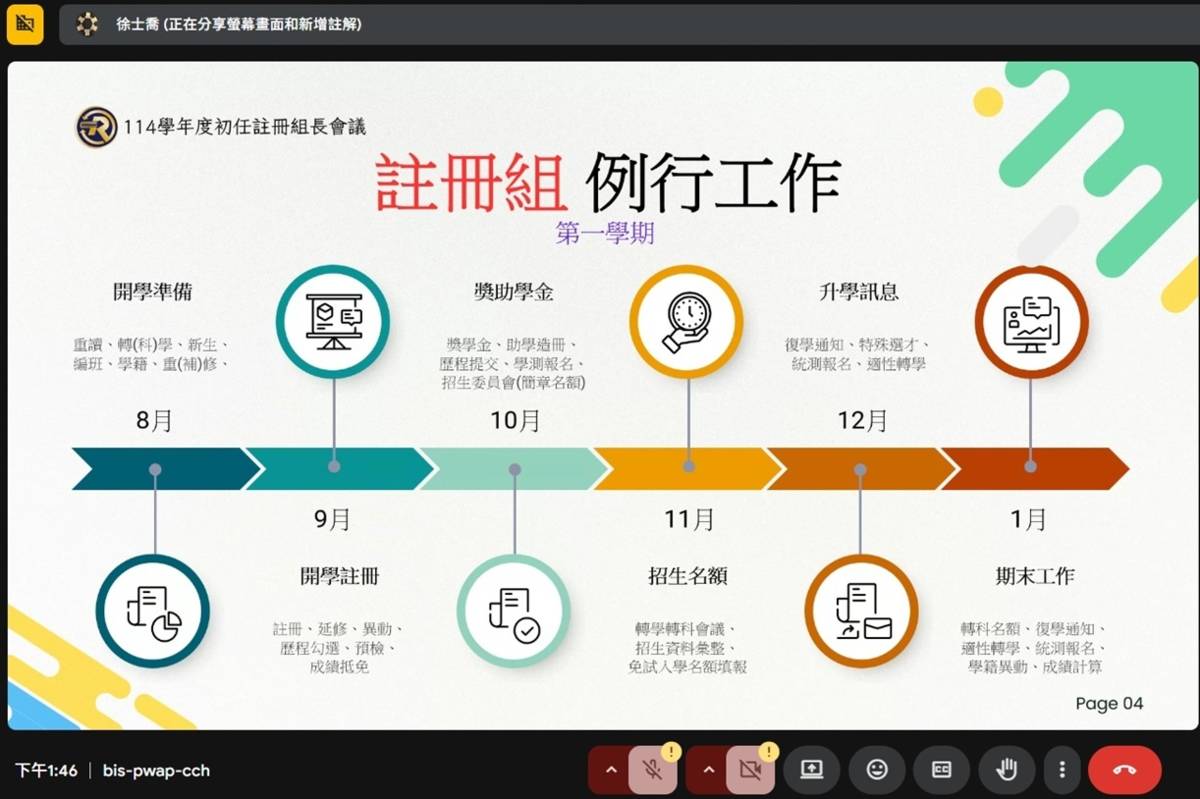The width and height of the screenshot is (1200, 799).
Task: Click the 12月 month label
Action: click(862, 421)
